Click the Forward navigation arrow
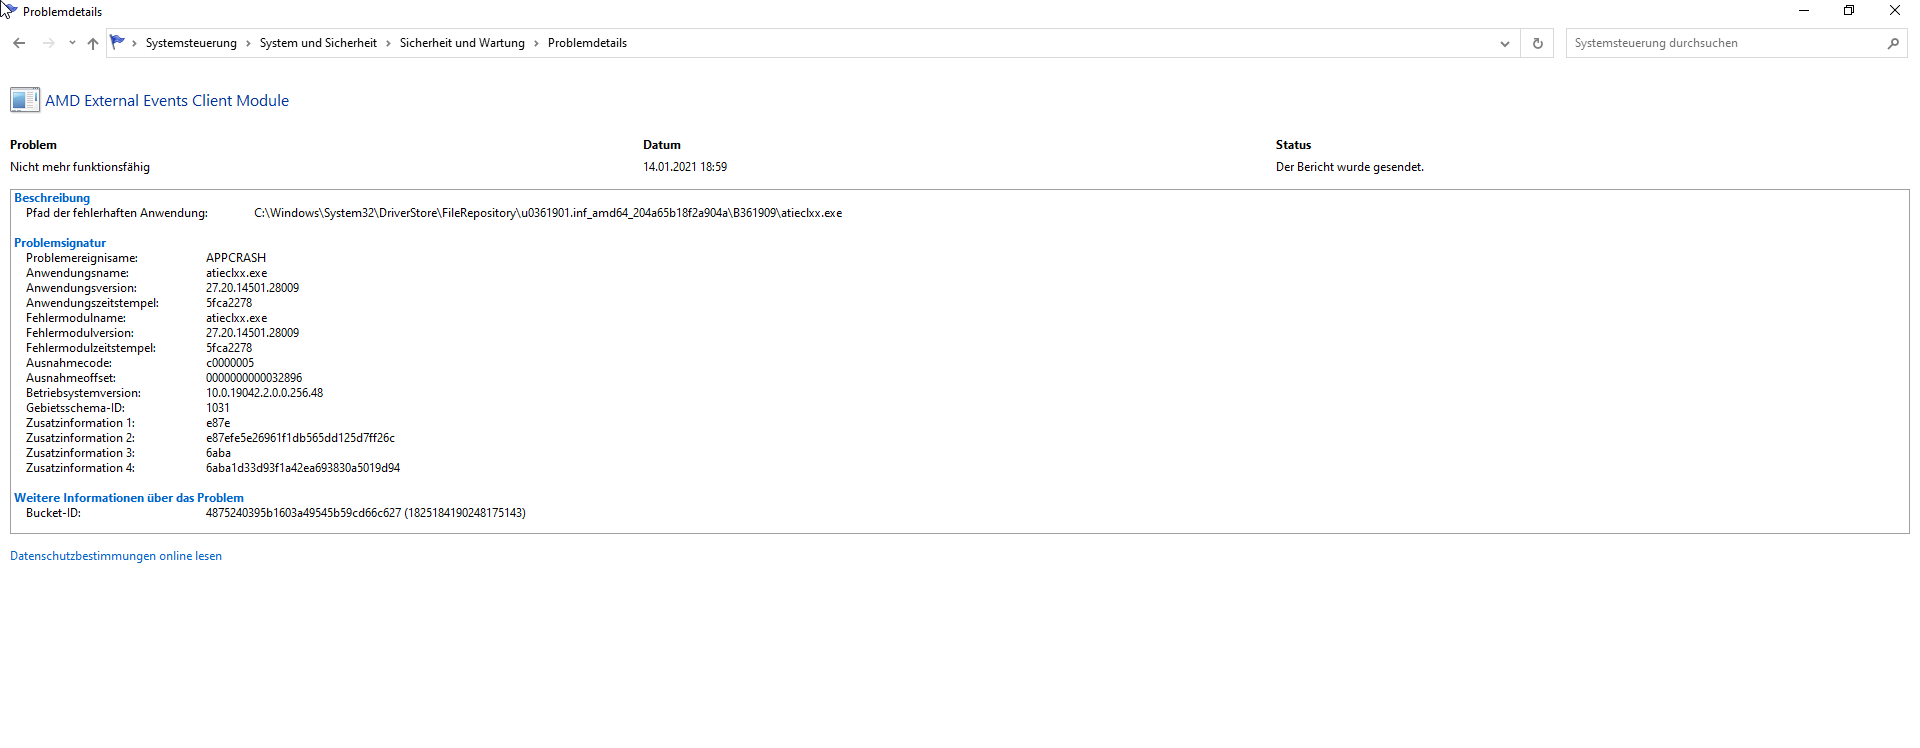1920x748 pixels. point(48,43)
